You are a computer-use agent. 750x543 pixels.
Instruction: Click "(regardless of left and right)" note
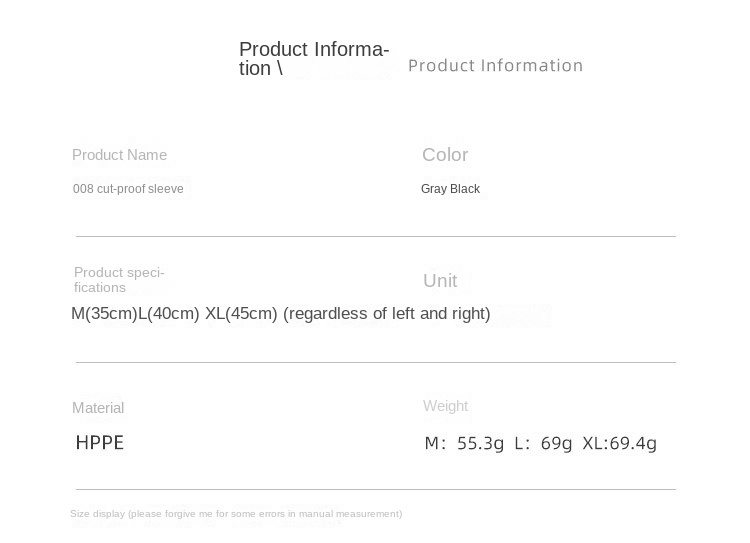[x=387, y=314]
